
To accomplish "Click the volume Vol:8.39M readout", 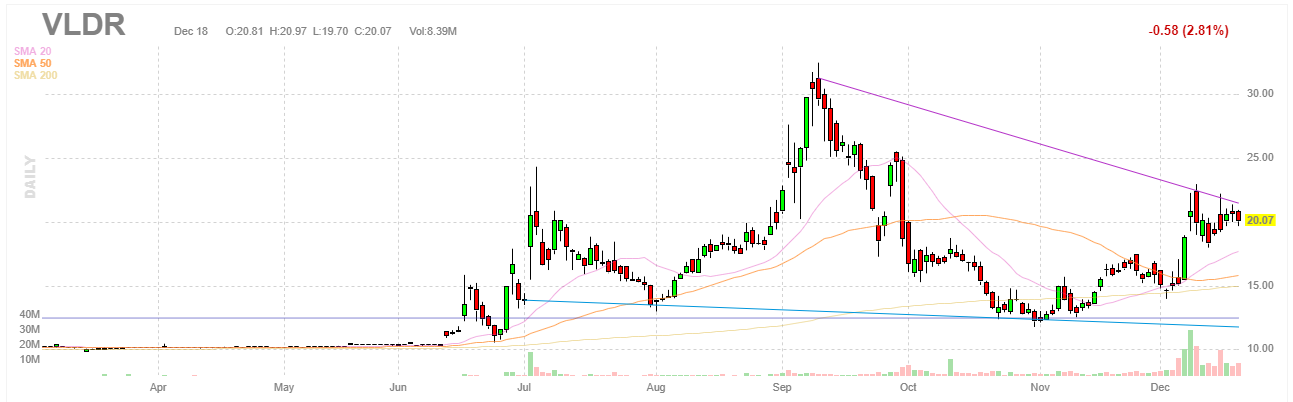I will click(433, 32).
